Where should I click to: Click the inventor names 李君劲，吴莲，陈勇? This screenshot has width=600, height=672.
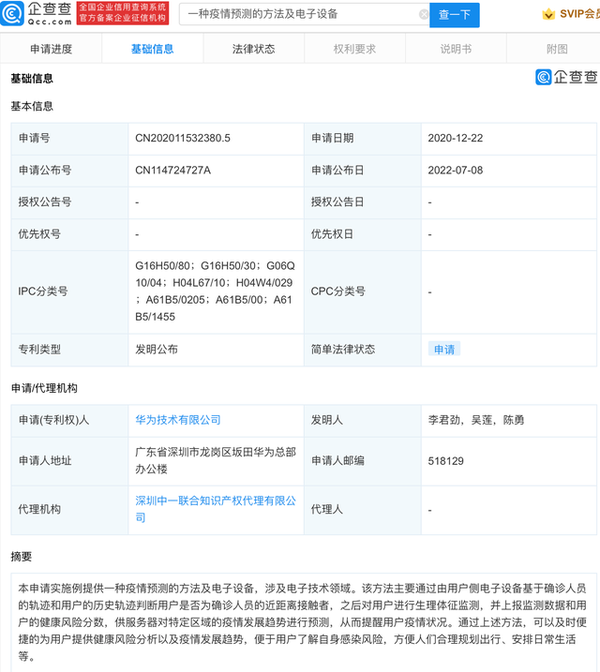click(476, 420)
